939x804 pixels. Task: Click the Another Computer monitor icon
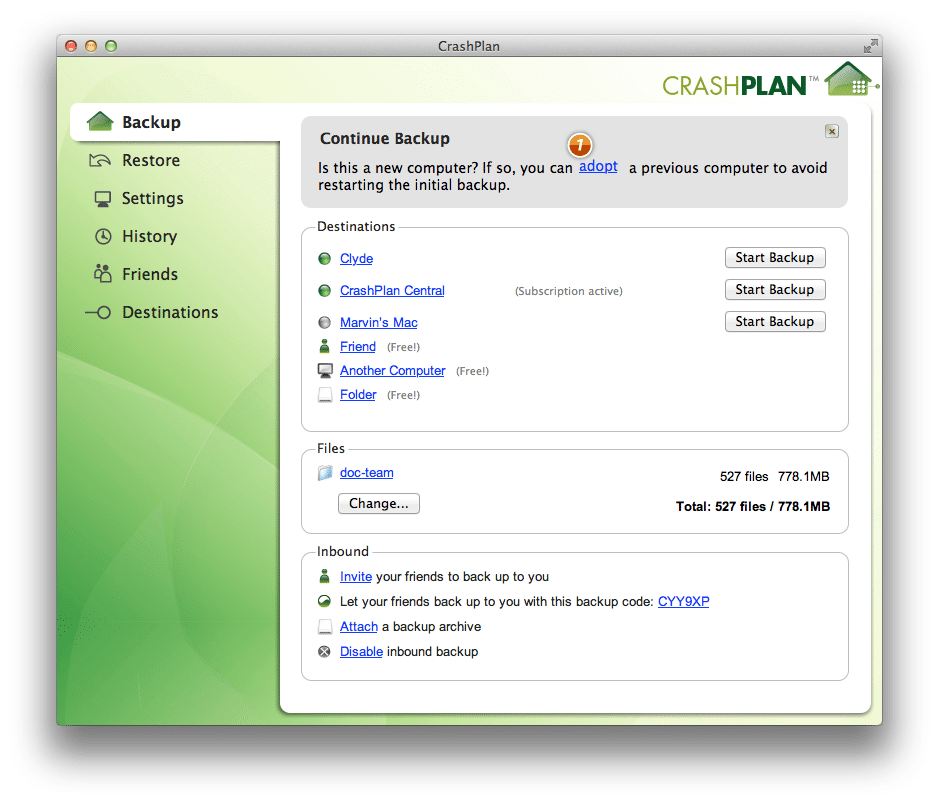[325, 371]
